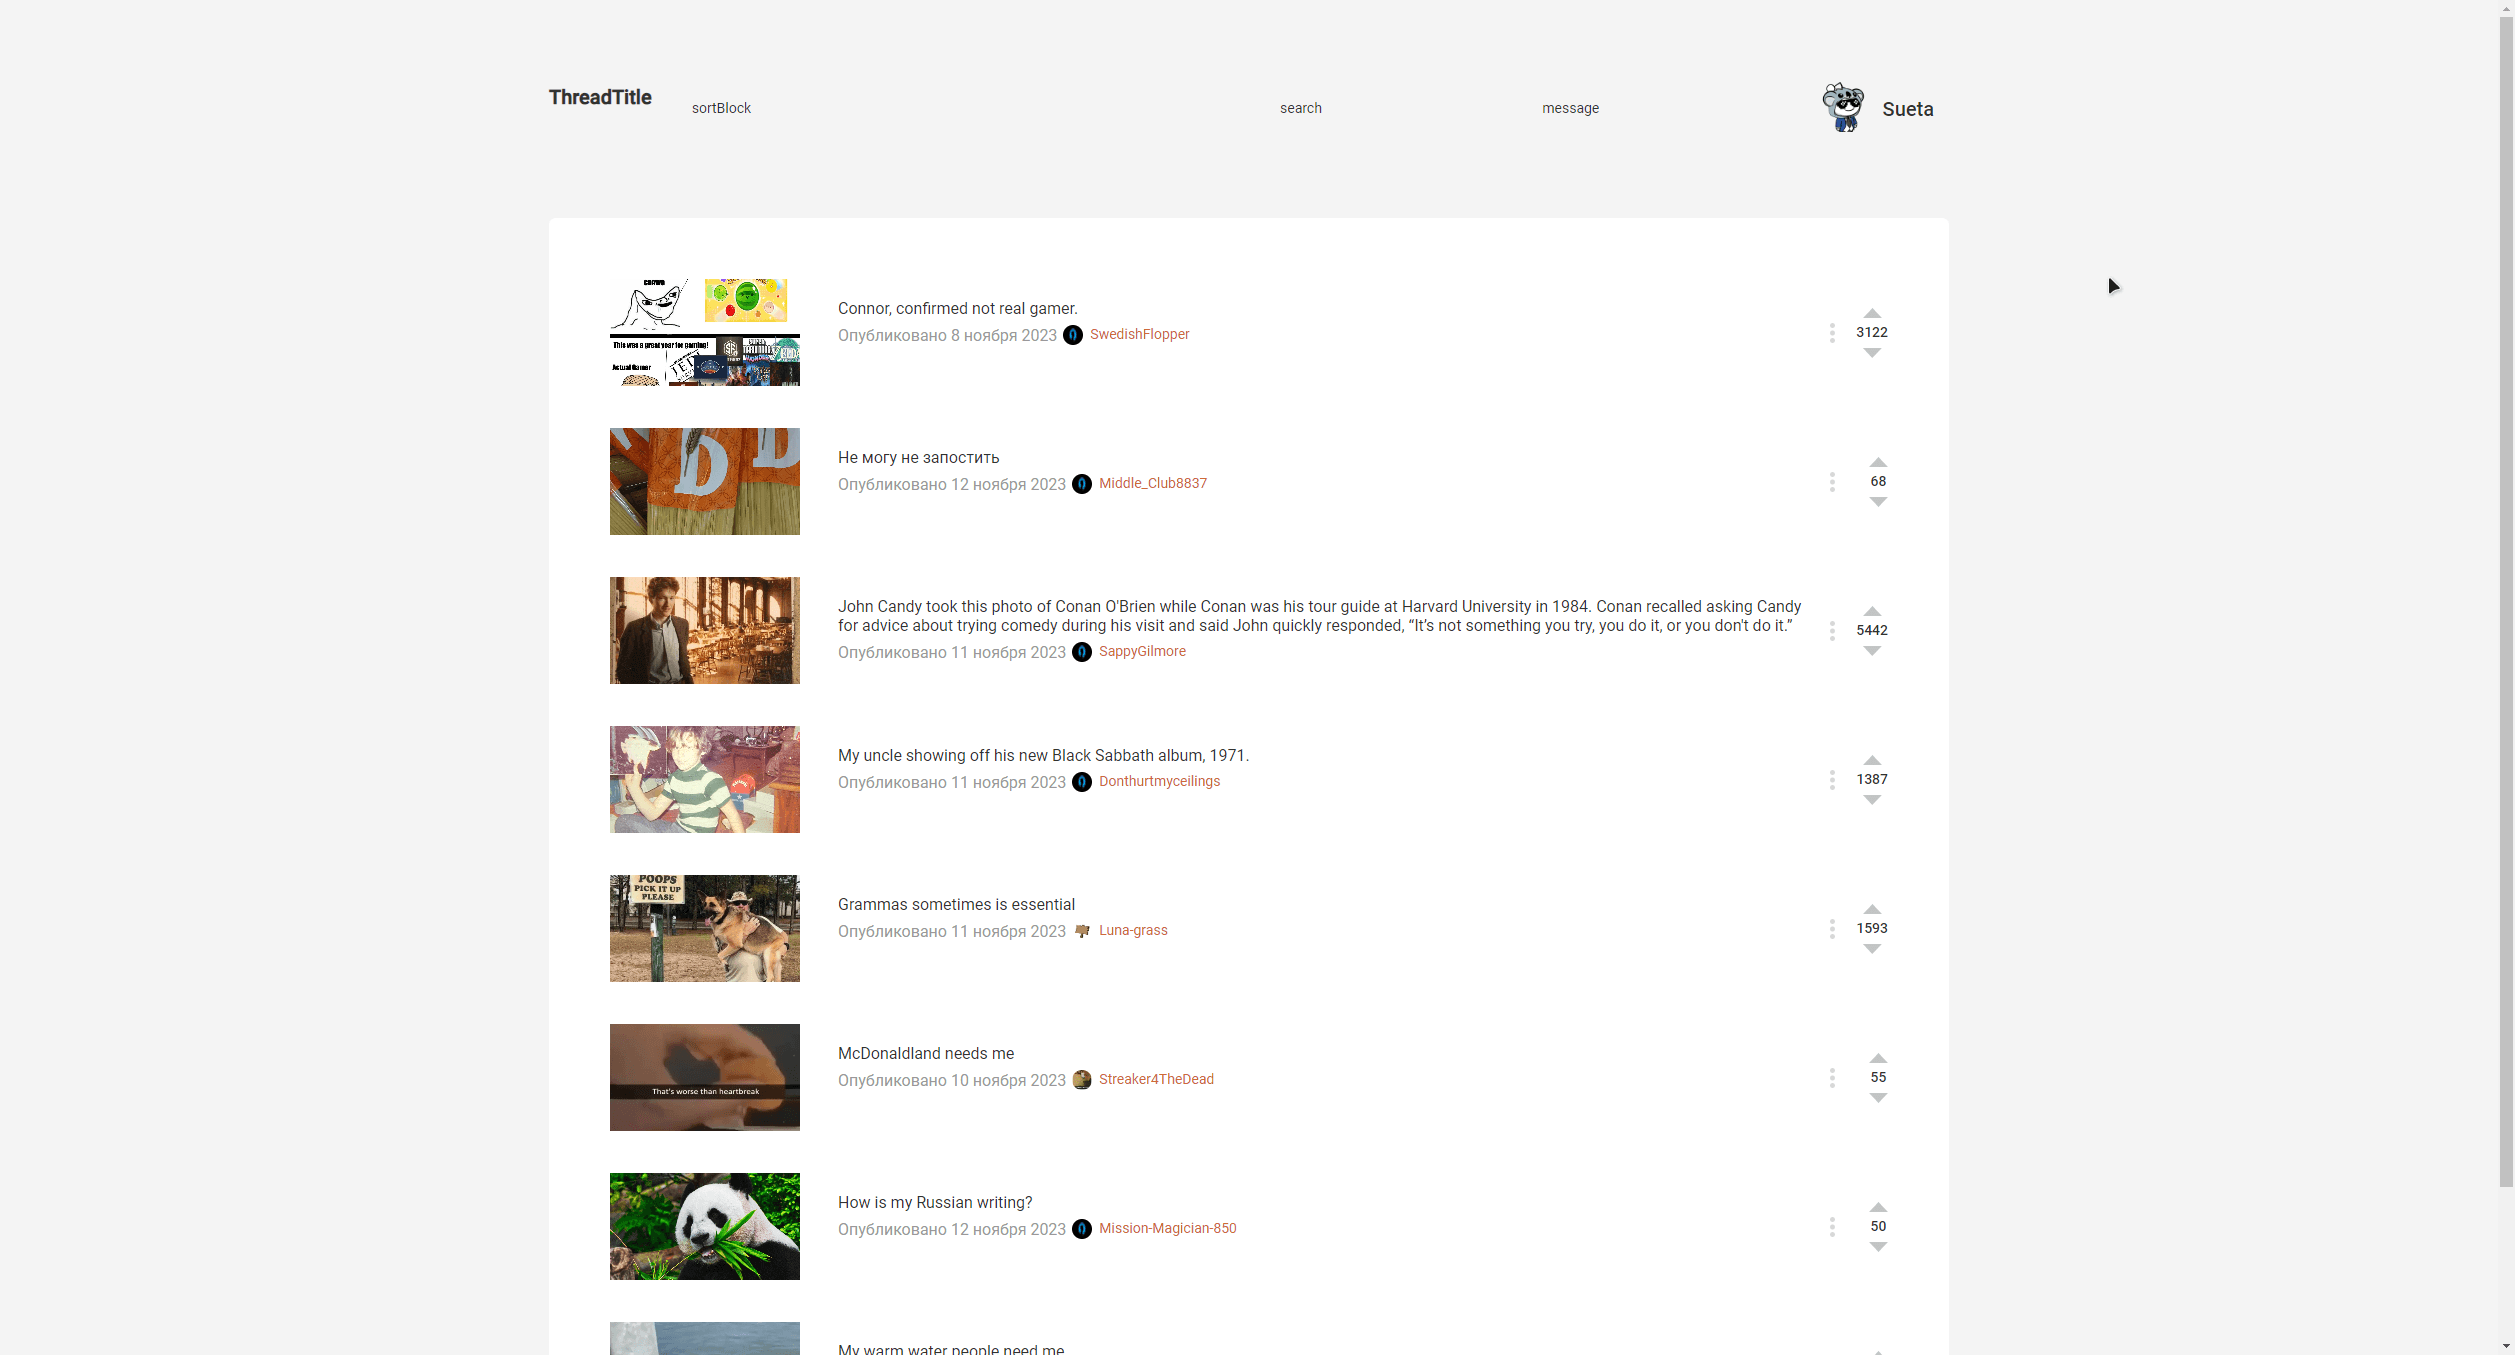Open 'Grammas sometimes is essential' title

(x=956, y=904)
